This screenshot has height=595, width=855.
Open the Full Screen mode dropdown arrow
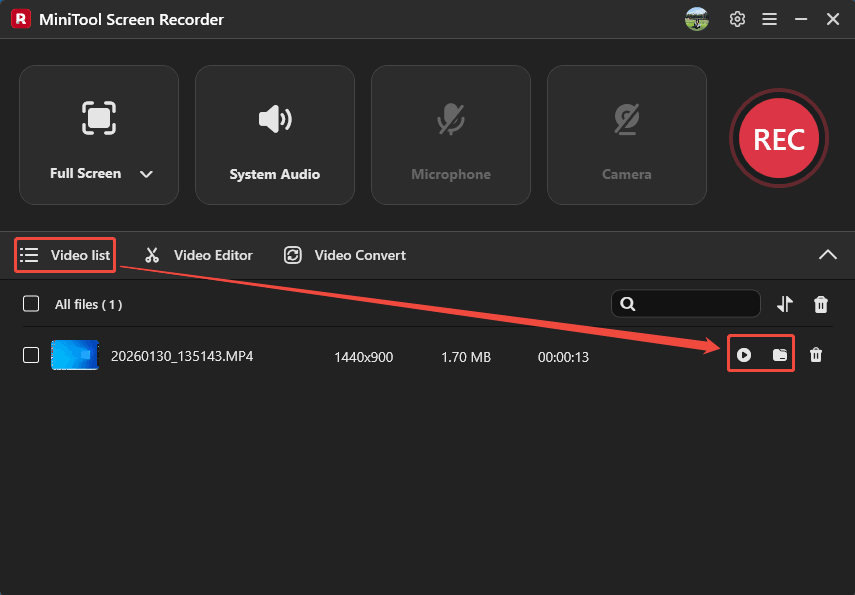(146, 173)
